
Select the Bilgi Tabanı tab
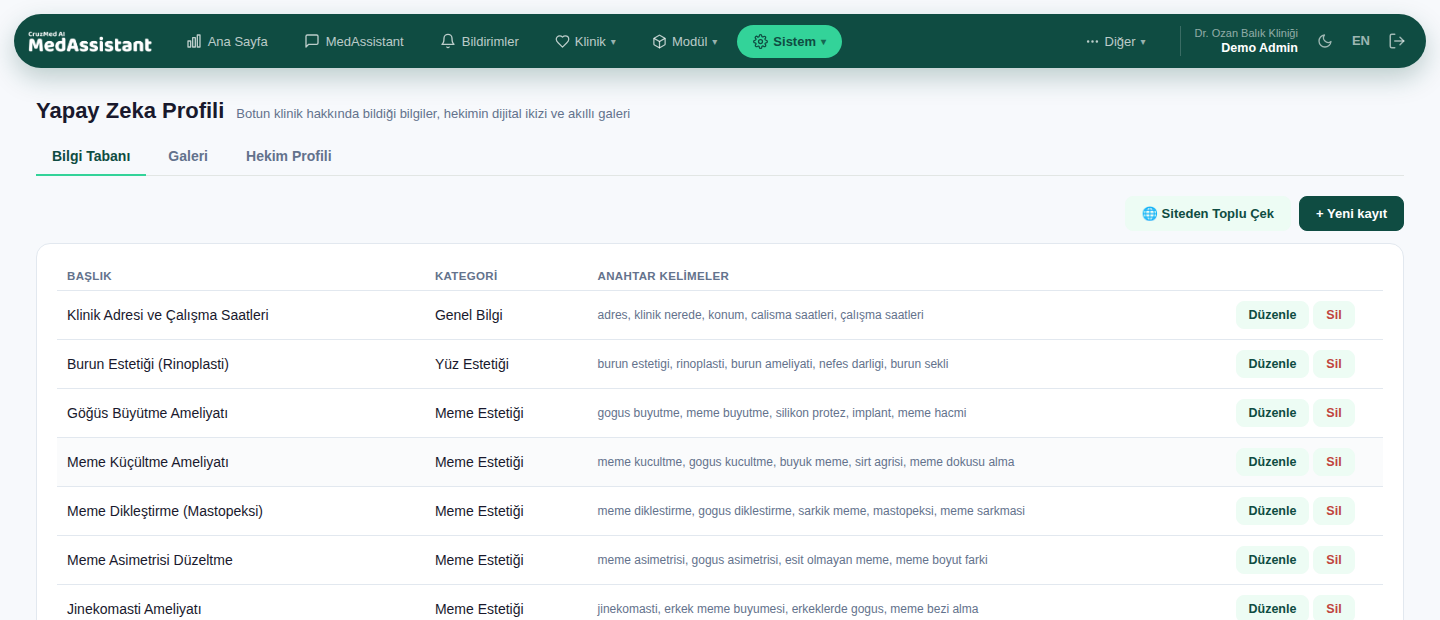(x=91, y=157)
